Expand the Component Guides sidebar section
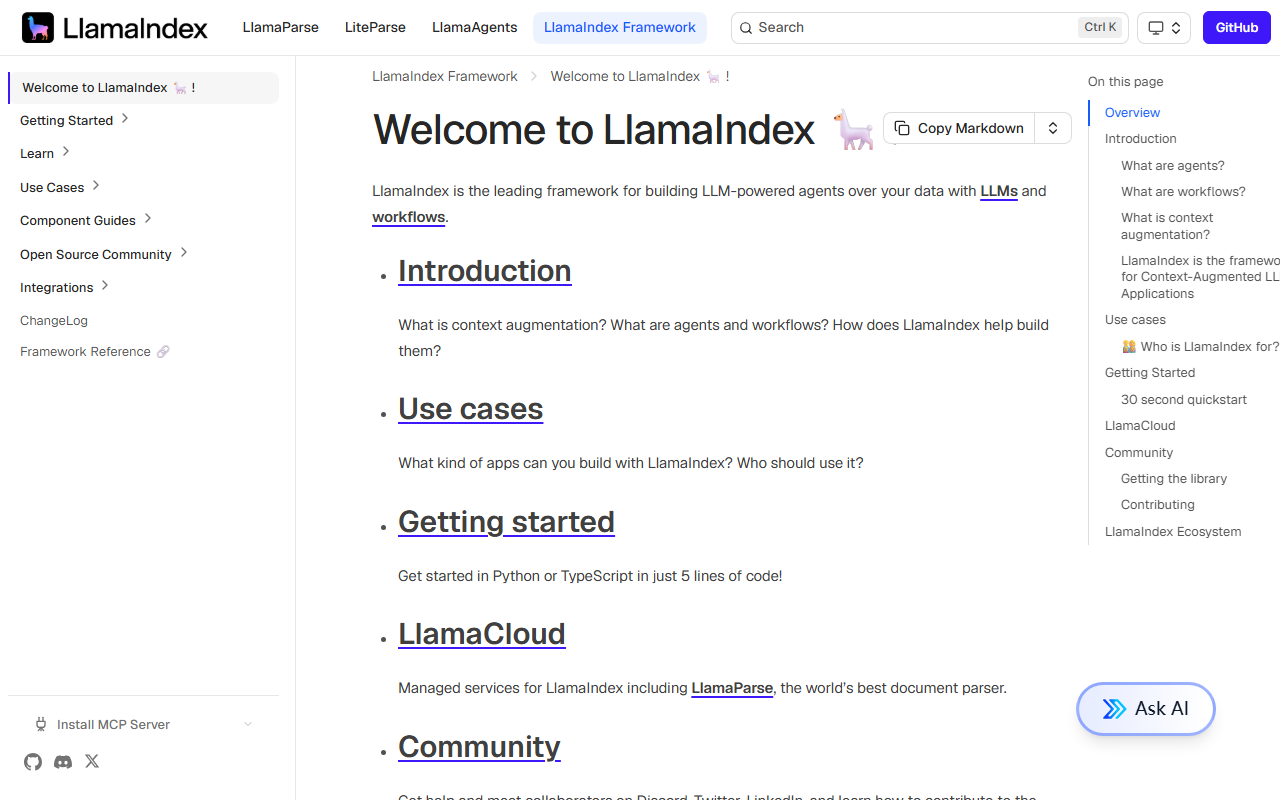 [x=148, y=219]
